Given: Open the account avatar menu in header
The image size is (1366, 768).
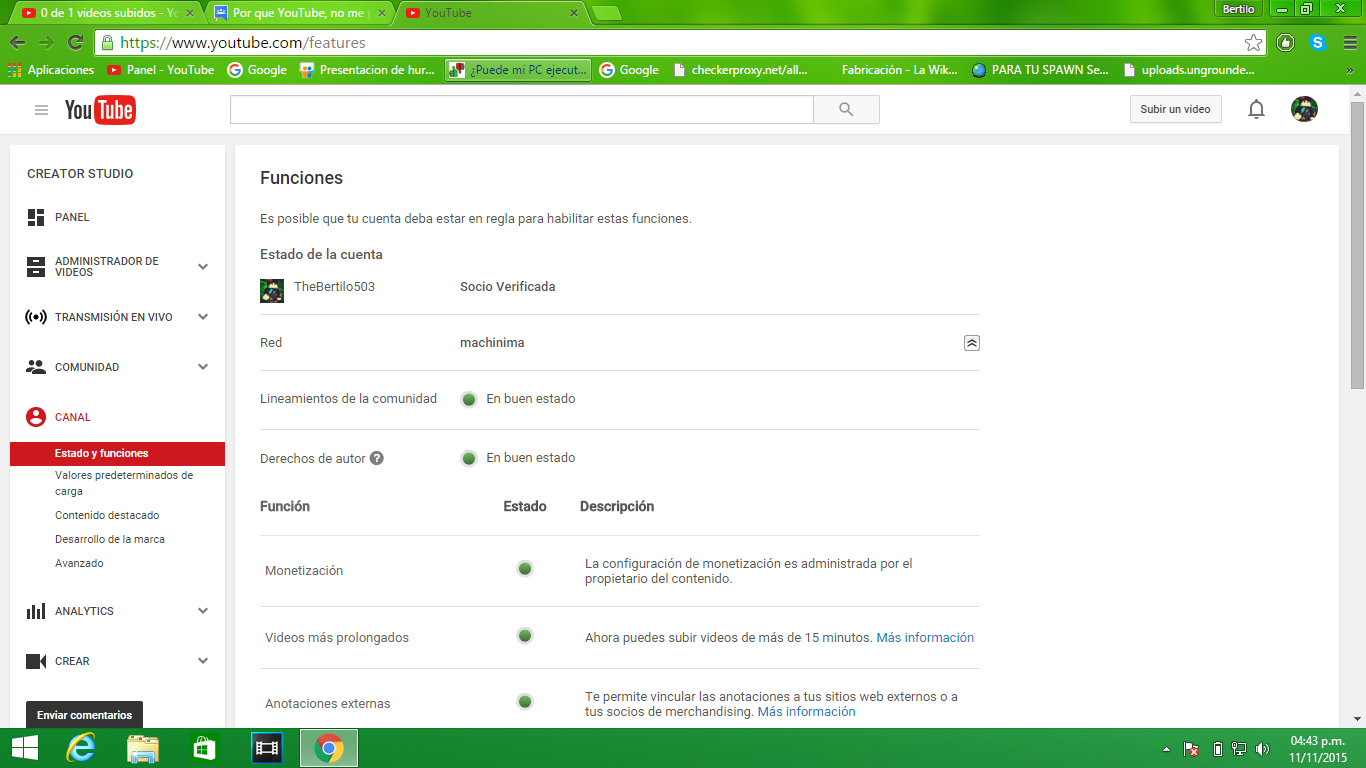Looking at the screenshot, I should [x=1304, y=109].
